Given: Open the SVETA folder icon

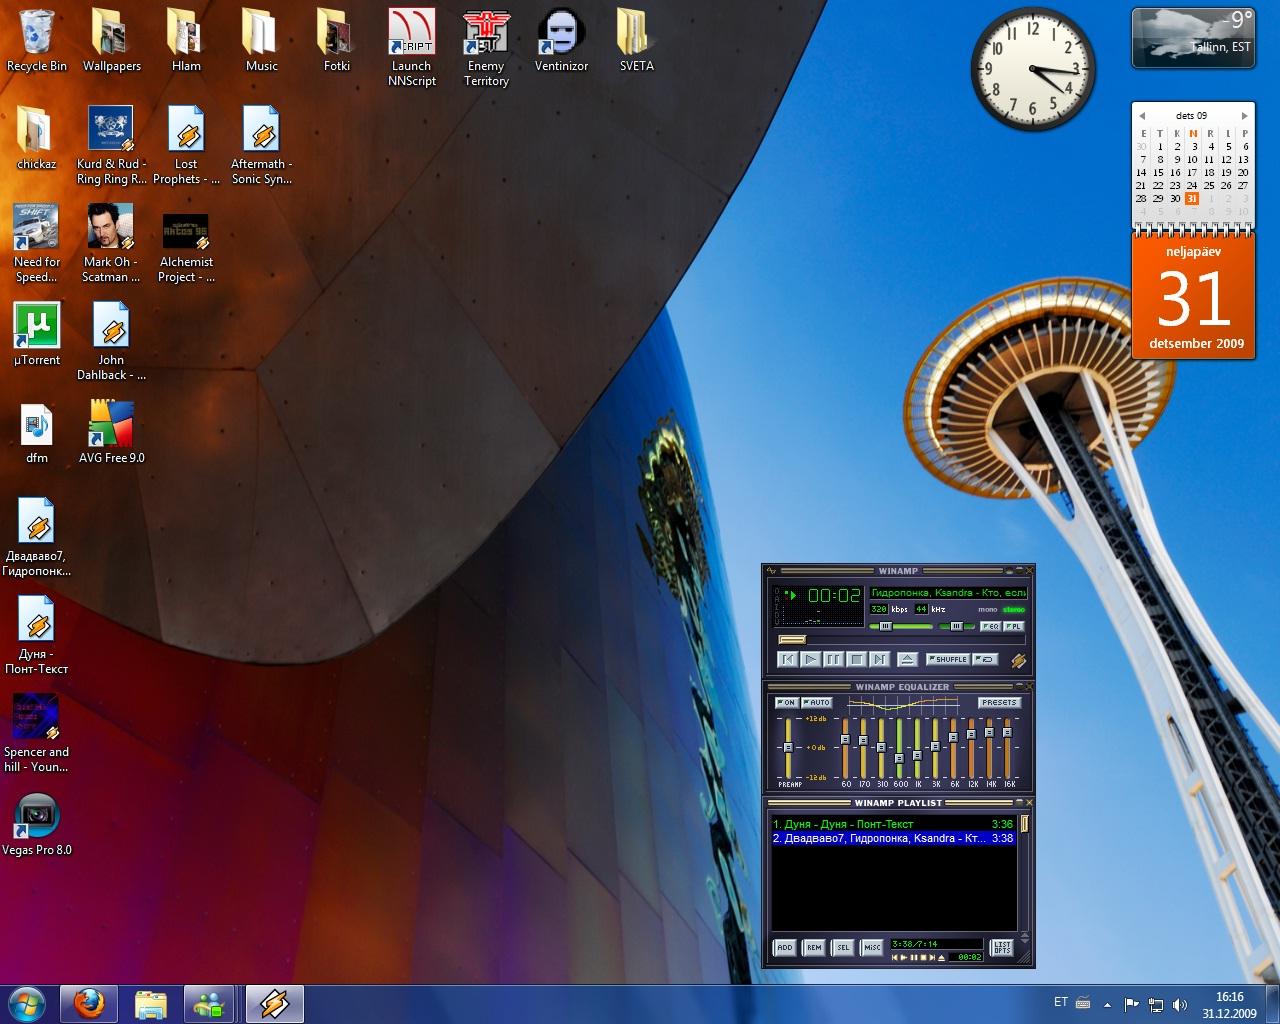Looking at the screenshot, I should 636,41.
